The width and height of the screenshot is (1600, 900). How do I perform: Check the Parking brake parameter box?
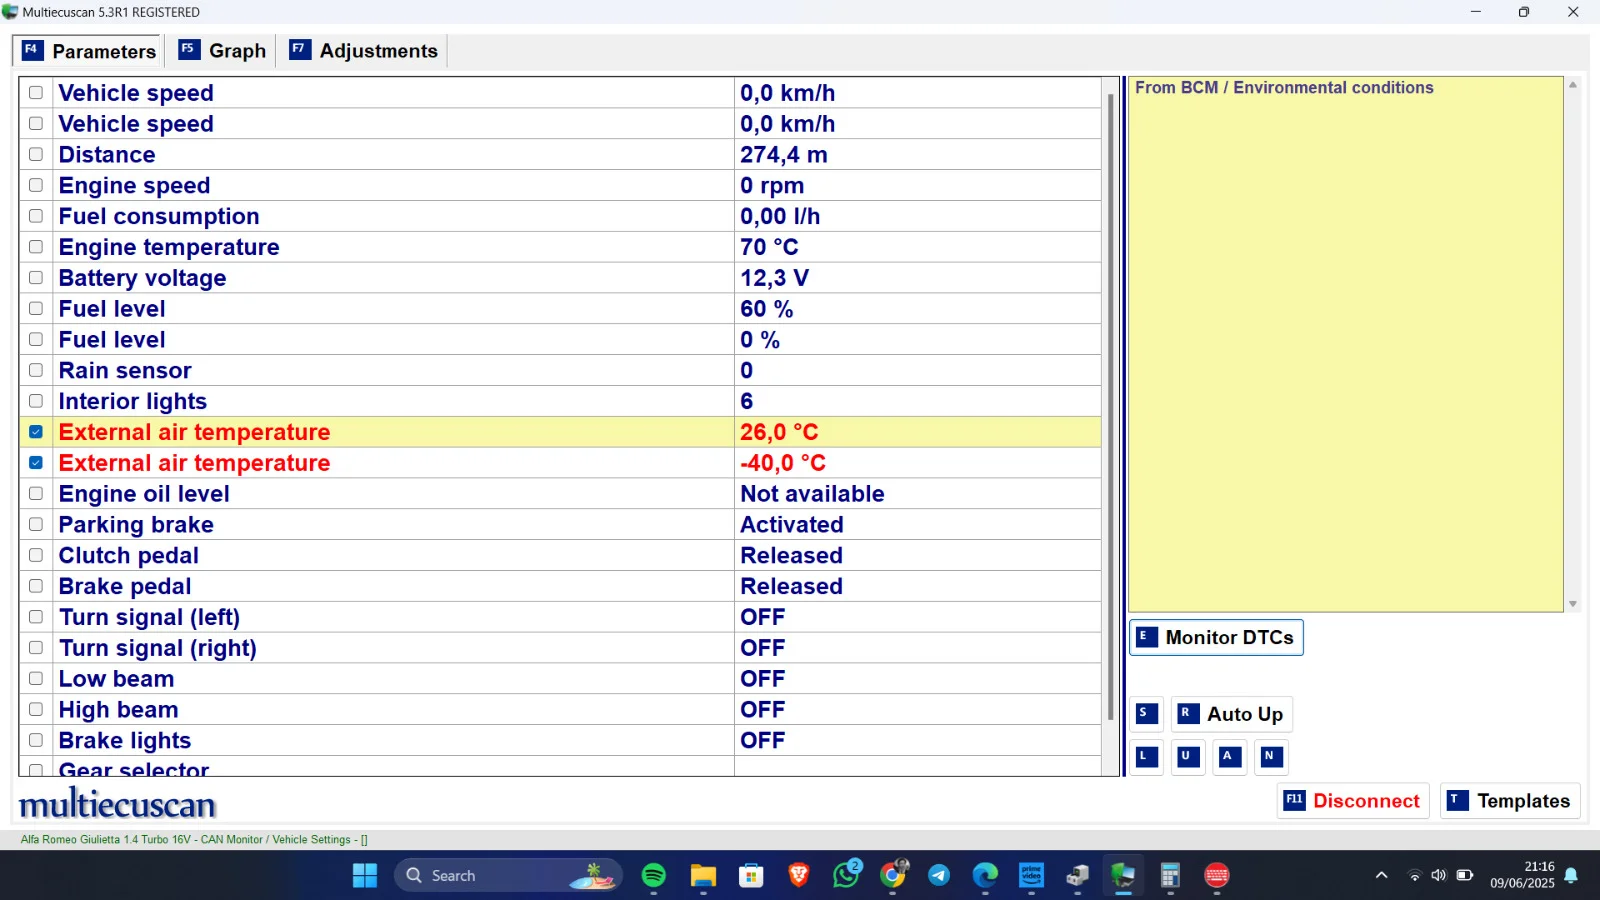[x=36, y=524]
